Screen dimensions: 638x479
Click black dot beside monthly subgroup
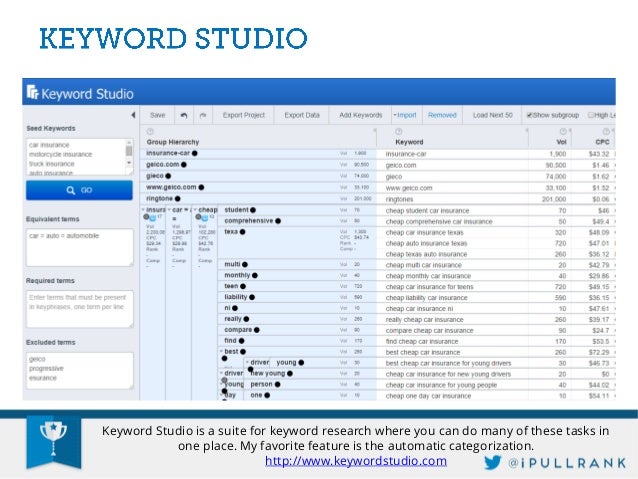[x=255, y=276]
